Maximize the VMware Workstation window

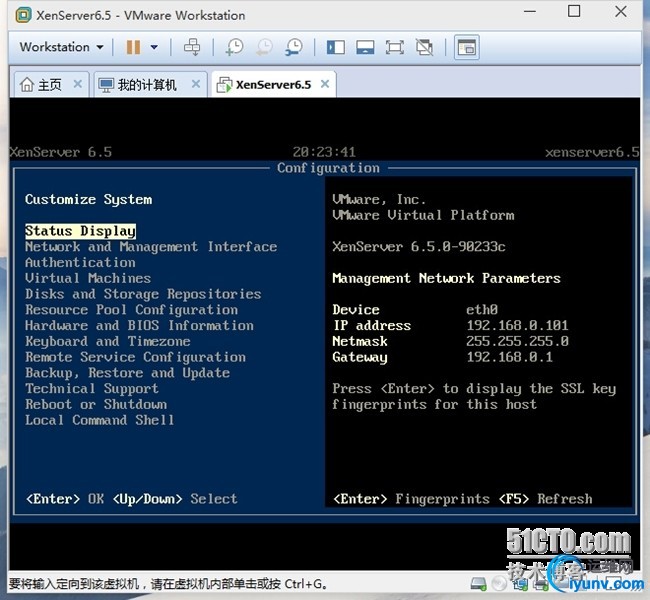(574, 11)
